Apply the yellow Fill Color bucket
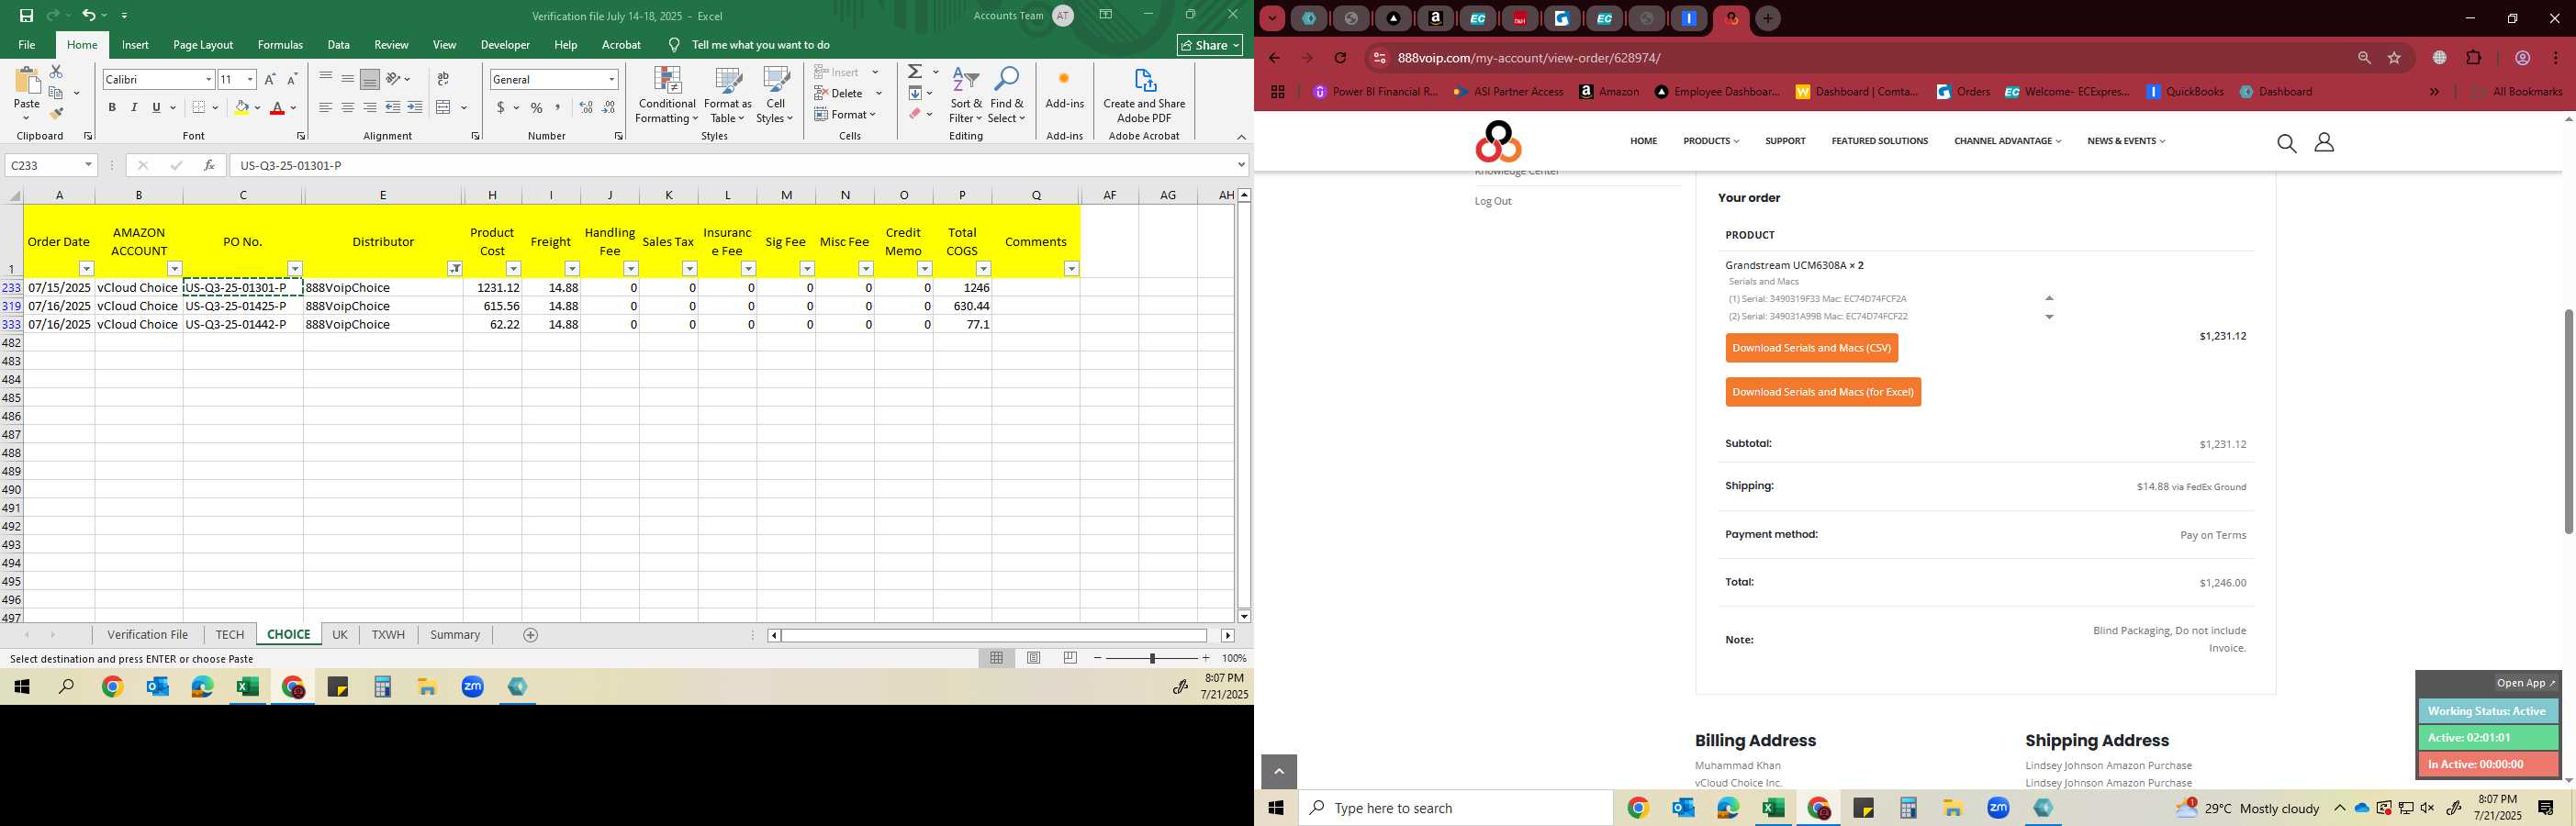 click(241, 108)
